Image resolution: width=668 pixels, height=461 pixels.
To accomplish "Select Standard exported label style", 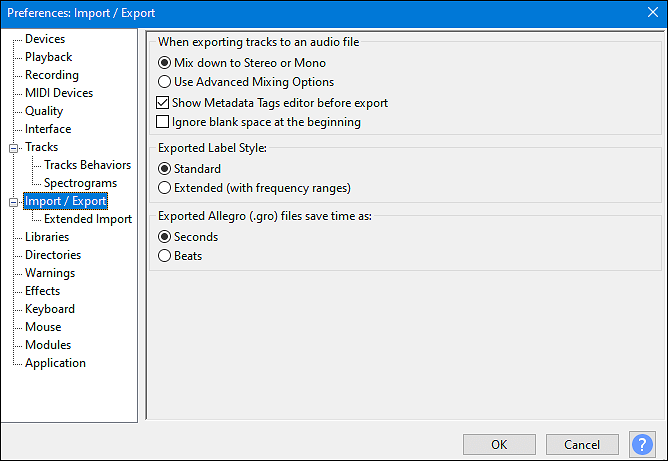I will (164, 169).
